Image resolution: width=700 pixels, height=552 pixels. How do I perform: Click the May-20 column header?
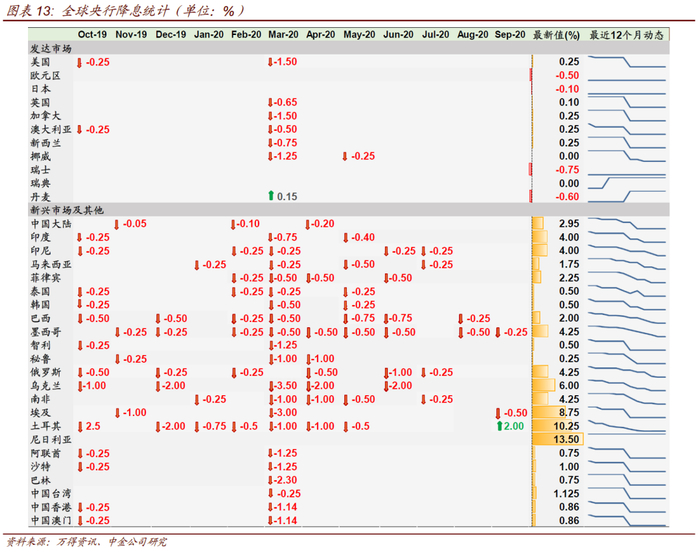click(359, 34)
